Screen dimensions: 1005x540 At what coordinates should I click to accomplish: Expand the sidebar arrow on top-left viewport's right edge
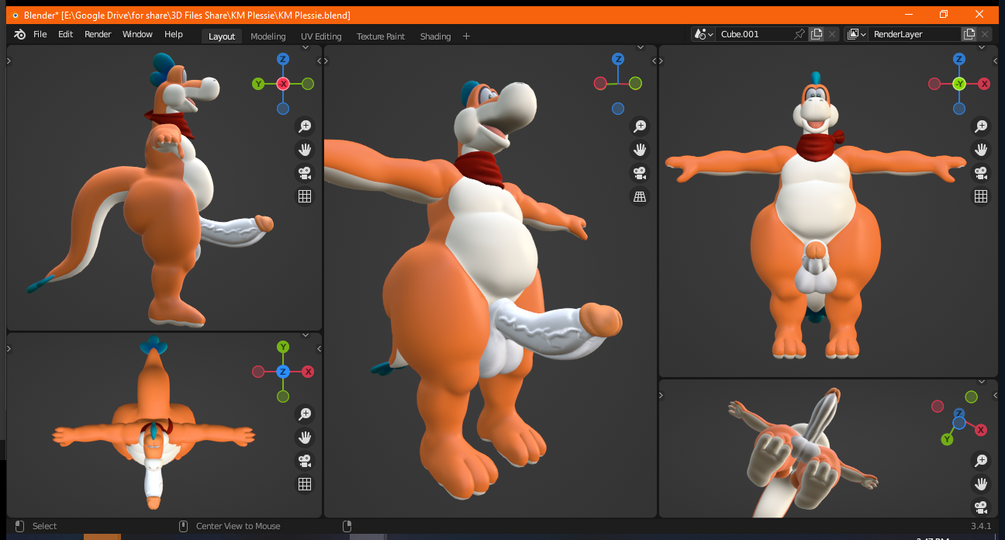click(319, 61)
